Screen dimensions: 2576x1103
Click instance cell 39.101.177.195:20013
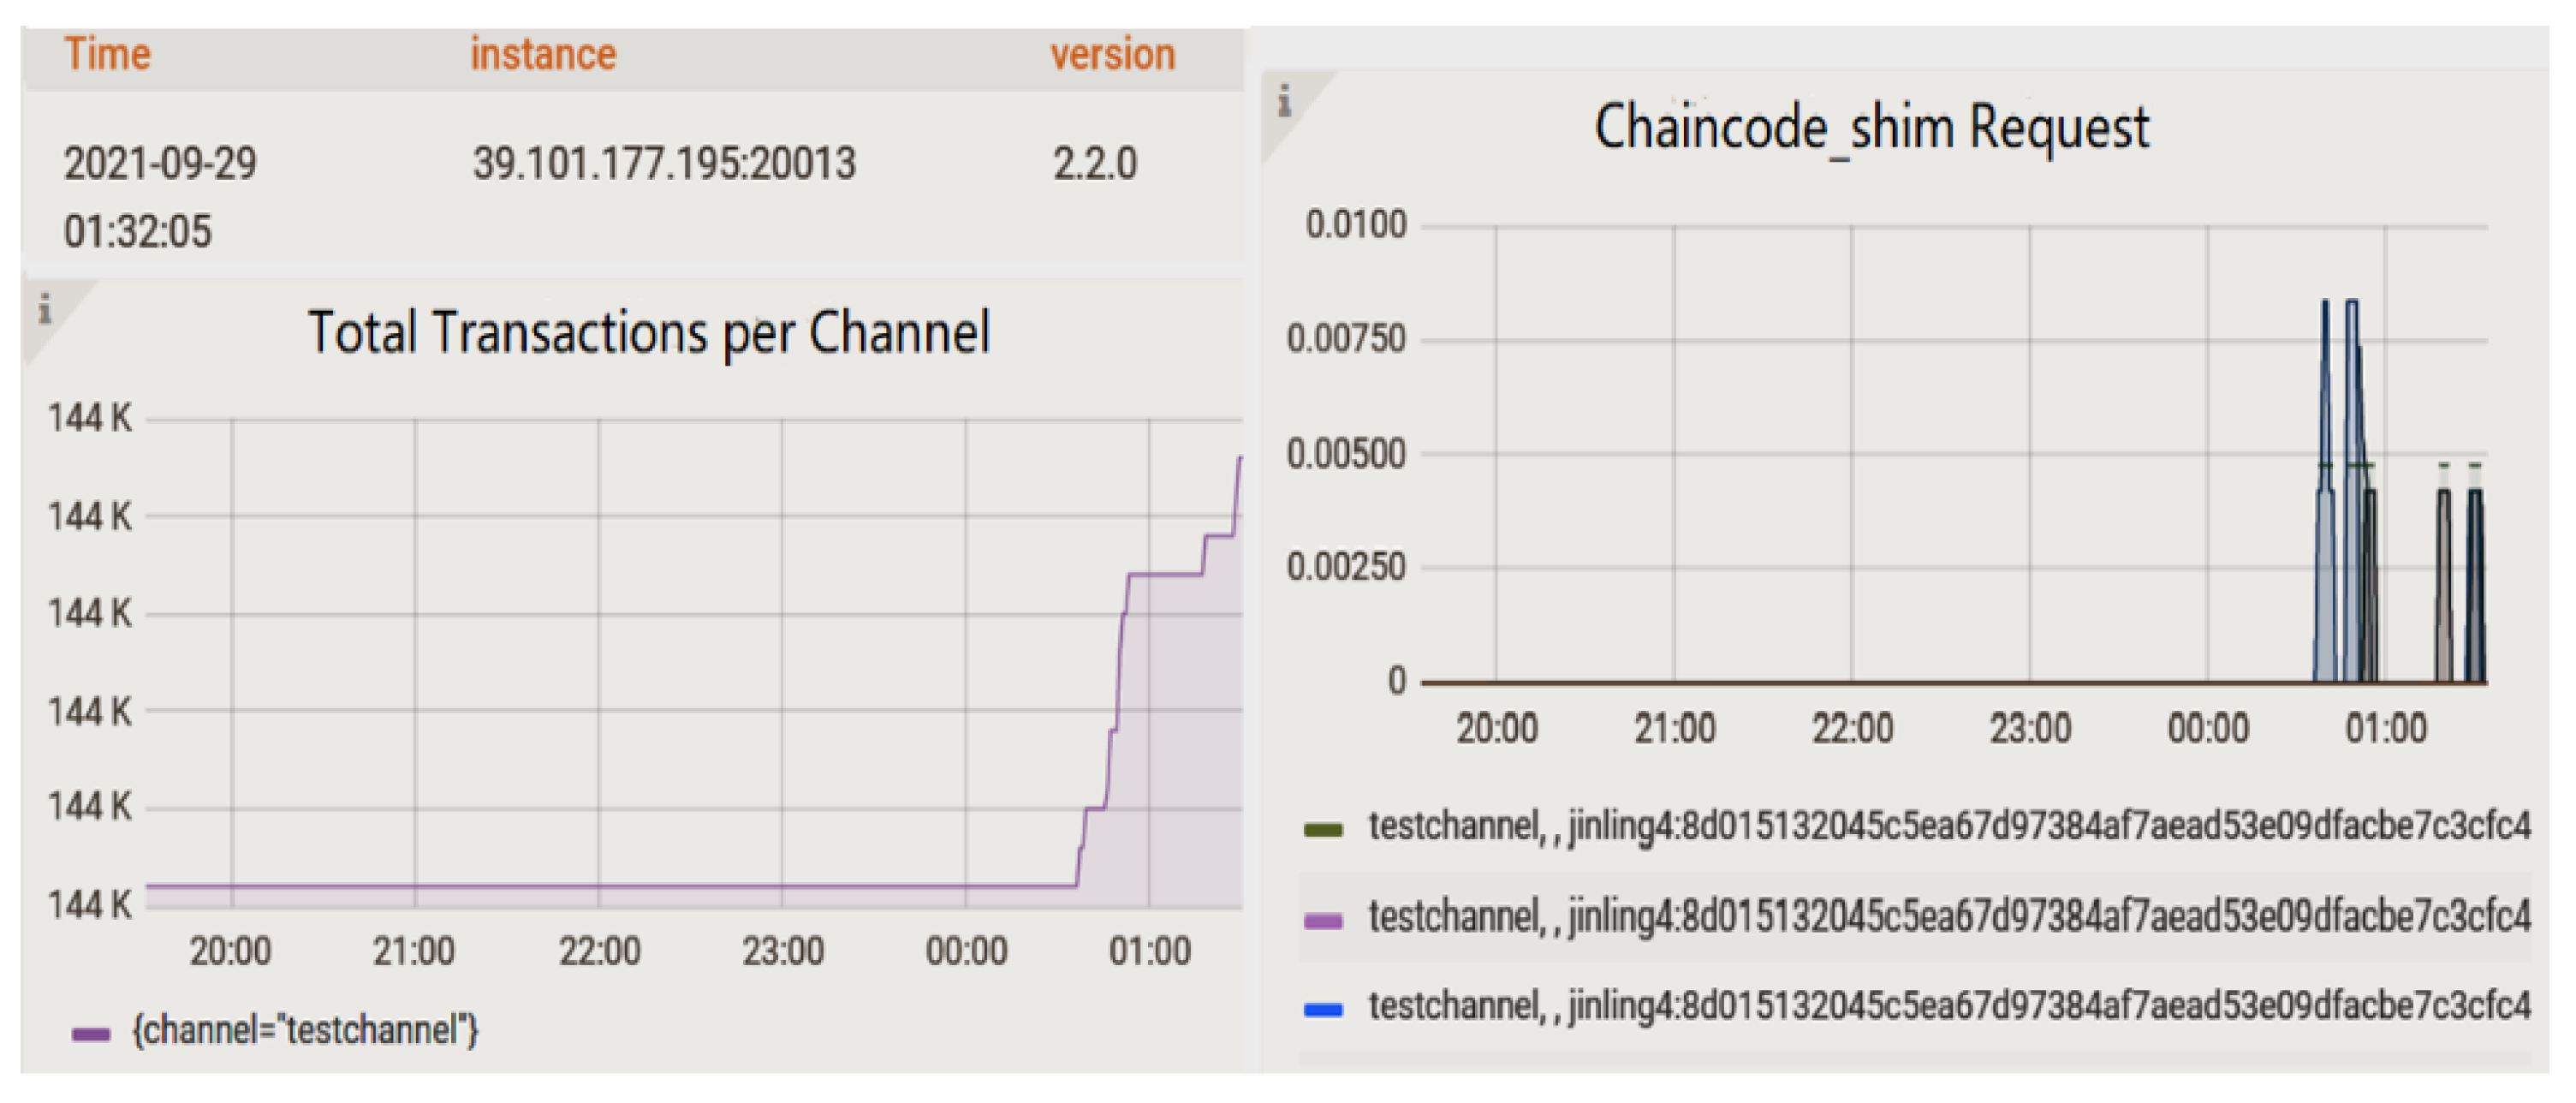point(664,163)
